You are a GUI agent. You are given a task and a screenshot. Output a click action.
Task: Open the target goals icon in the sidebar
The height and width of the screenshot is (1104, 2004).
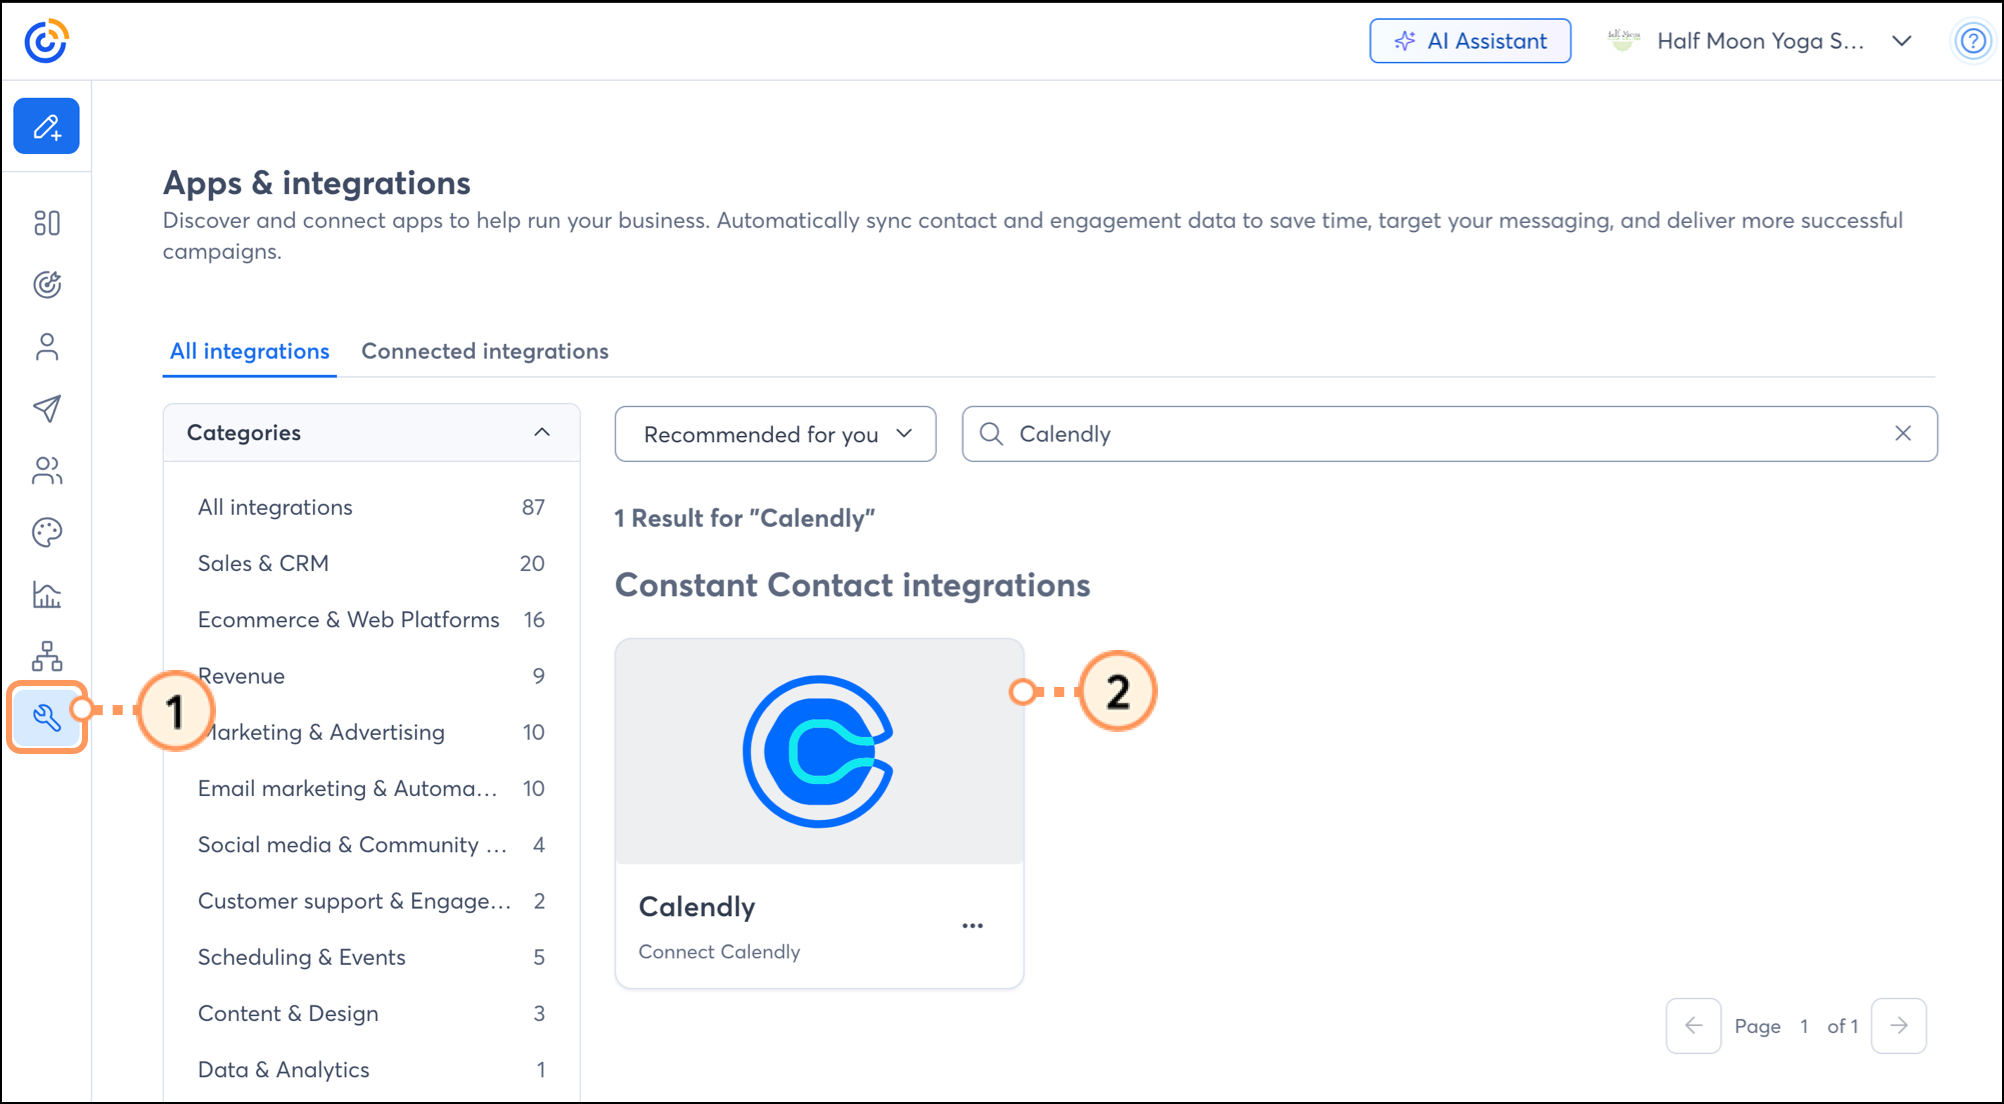click(x=47, y=285)
